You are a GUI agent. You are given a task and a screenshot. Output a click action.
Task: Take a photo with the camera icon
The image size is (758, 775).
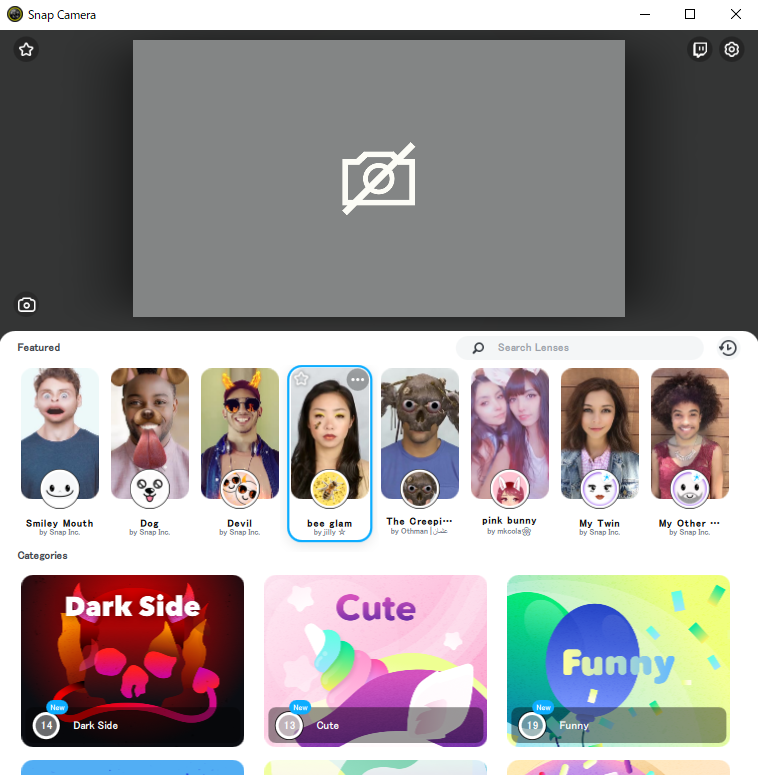point(27,304)
